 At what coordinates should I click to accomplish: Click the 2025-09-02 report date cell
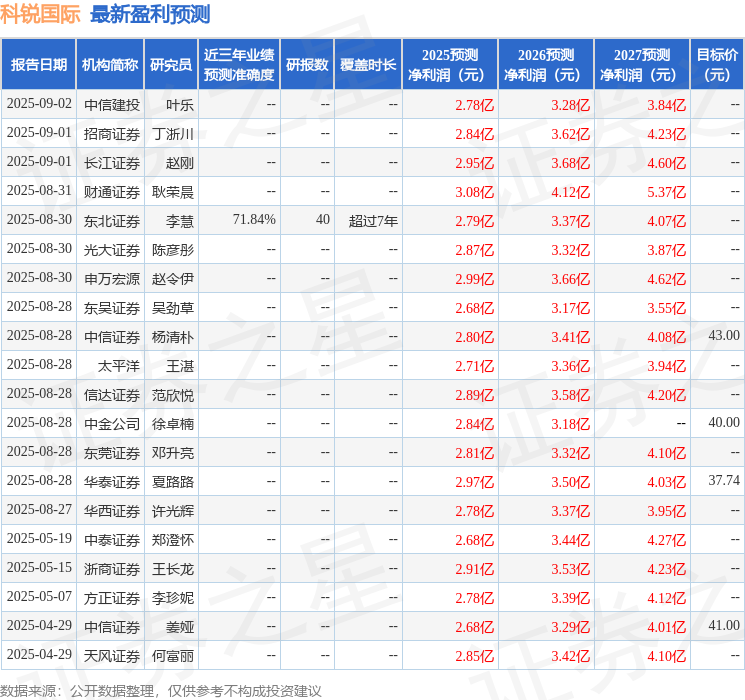pos(39,103)
